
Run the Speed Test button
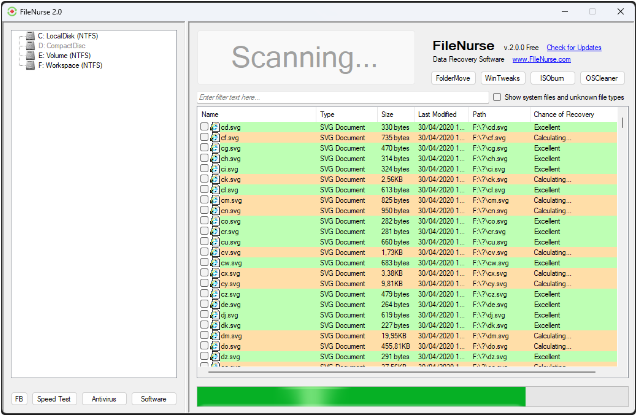(54, 399)
